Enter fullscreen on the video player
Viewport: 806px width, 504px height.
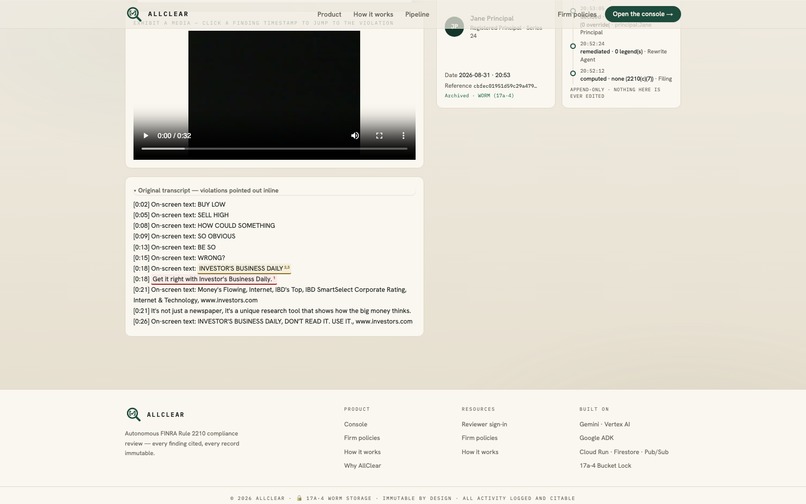pyautogui.click(x=379, y=136)
